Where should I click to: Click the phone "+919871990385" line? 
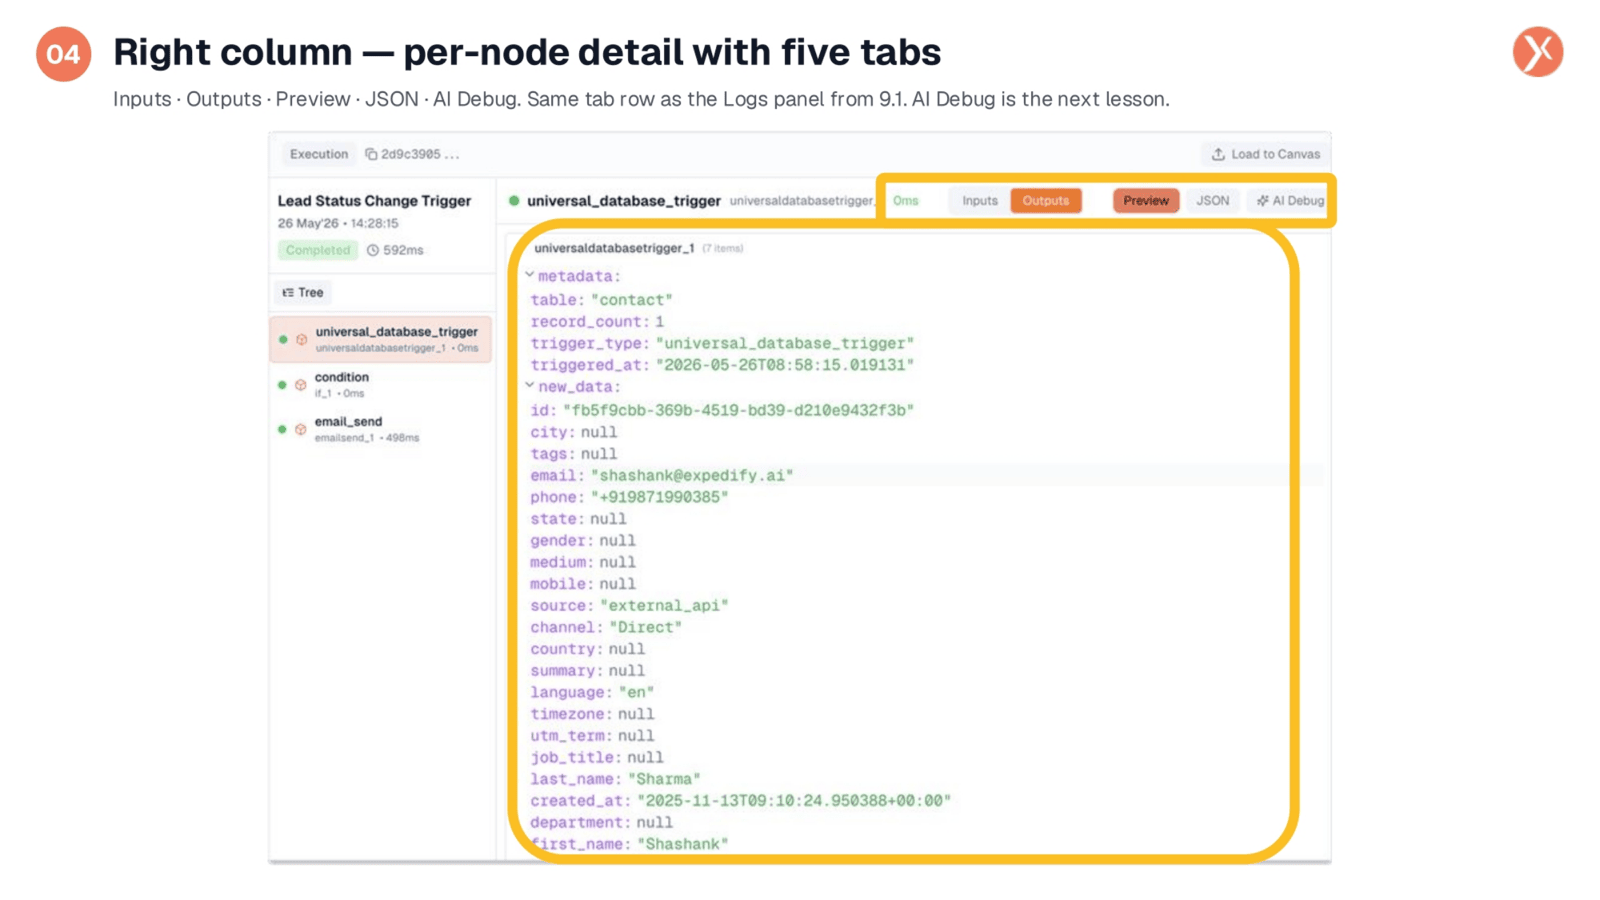629,497
